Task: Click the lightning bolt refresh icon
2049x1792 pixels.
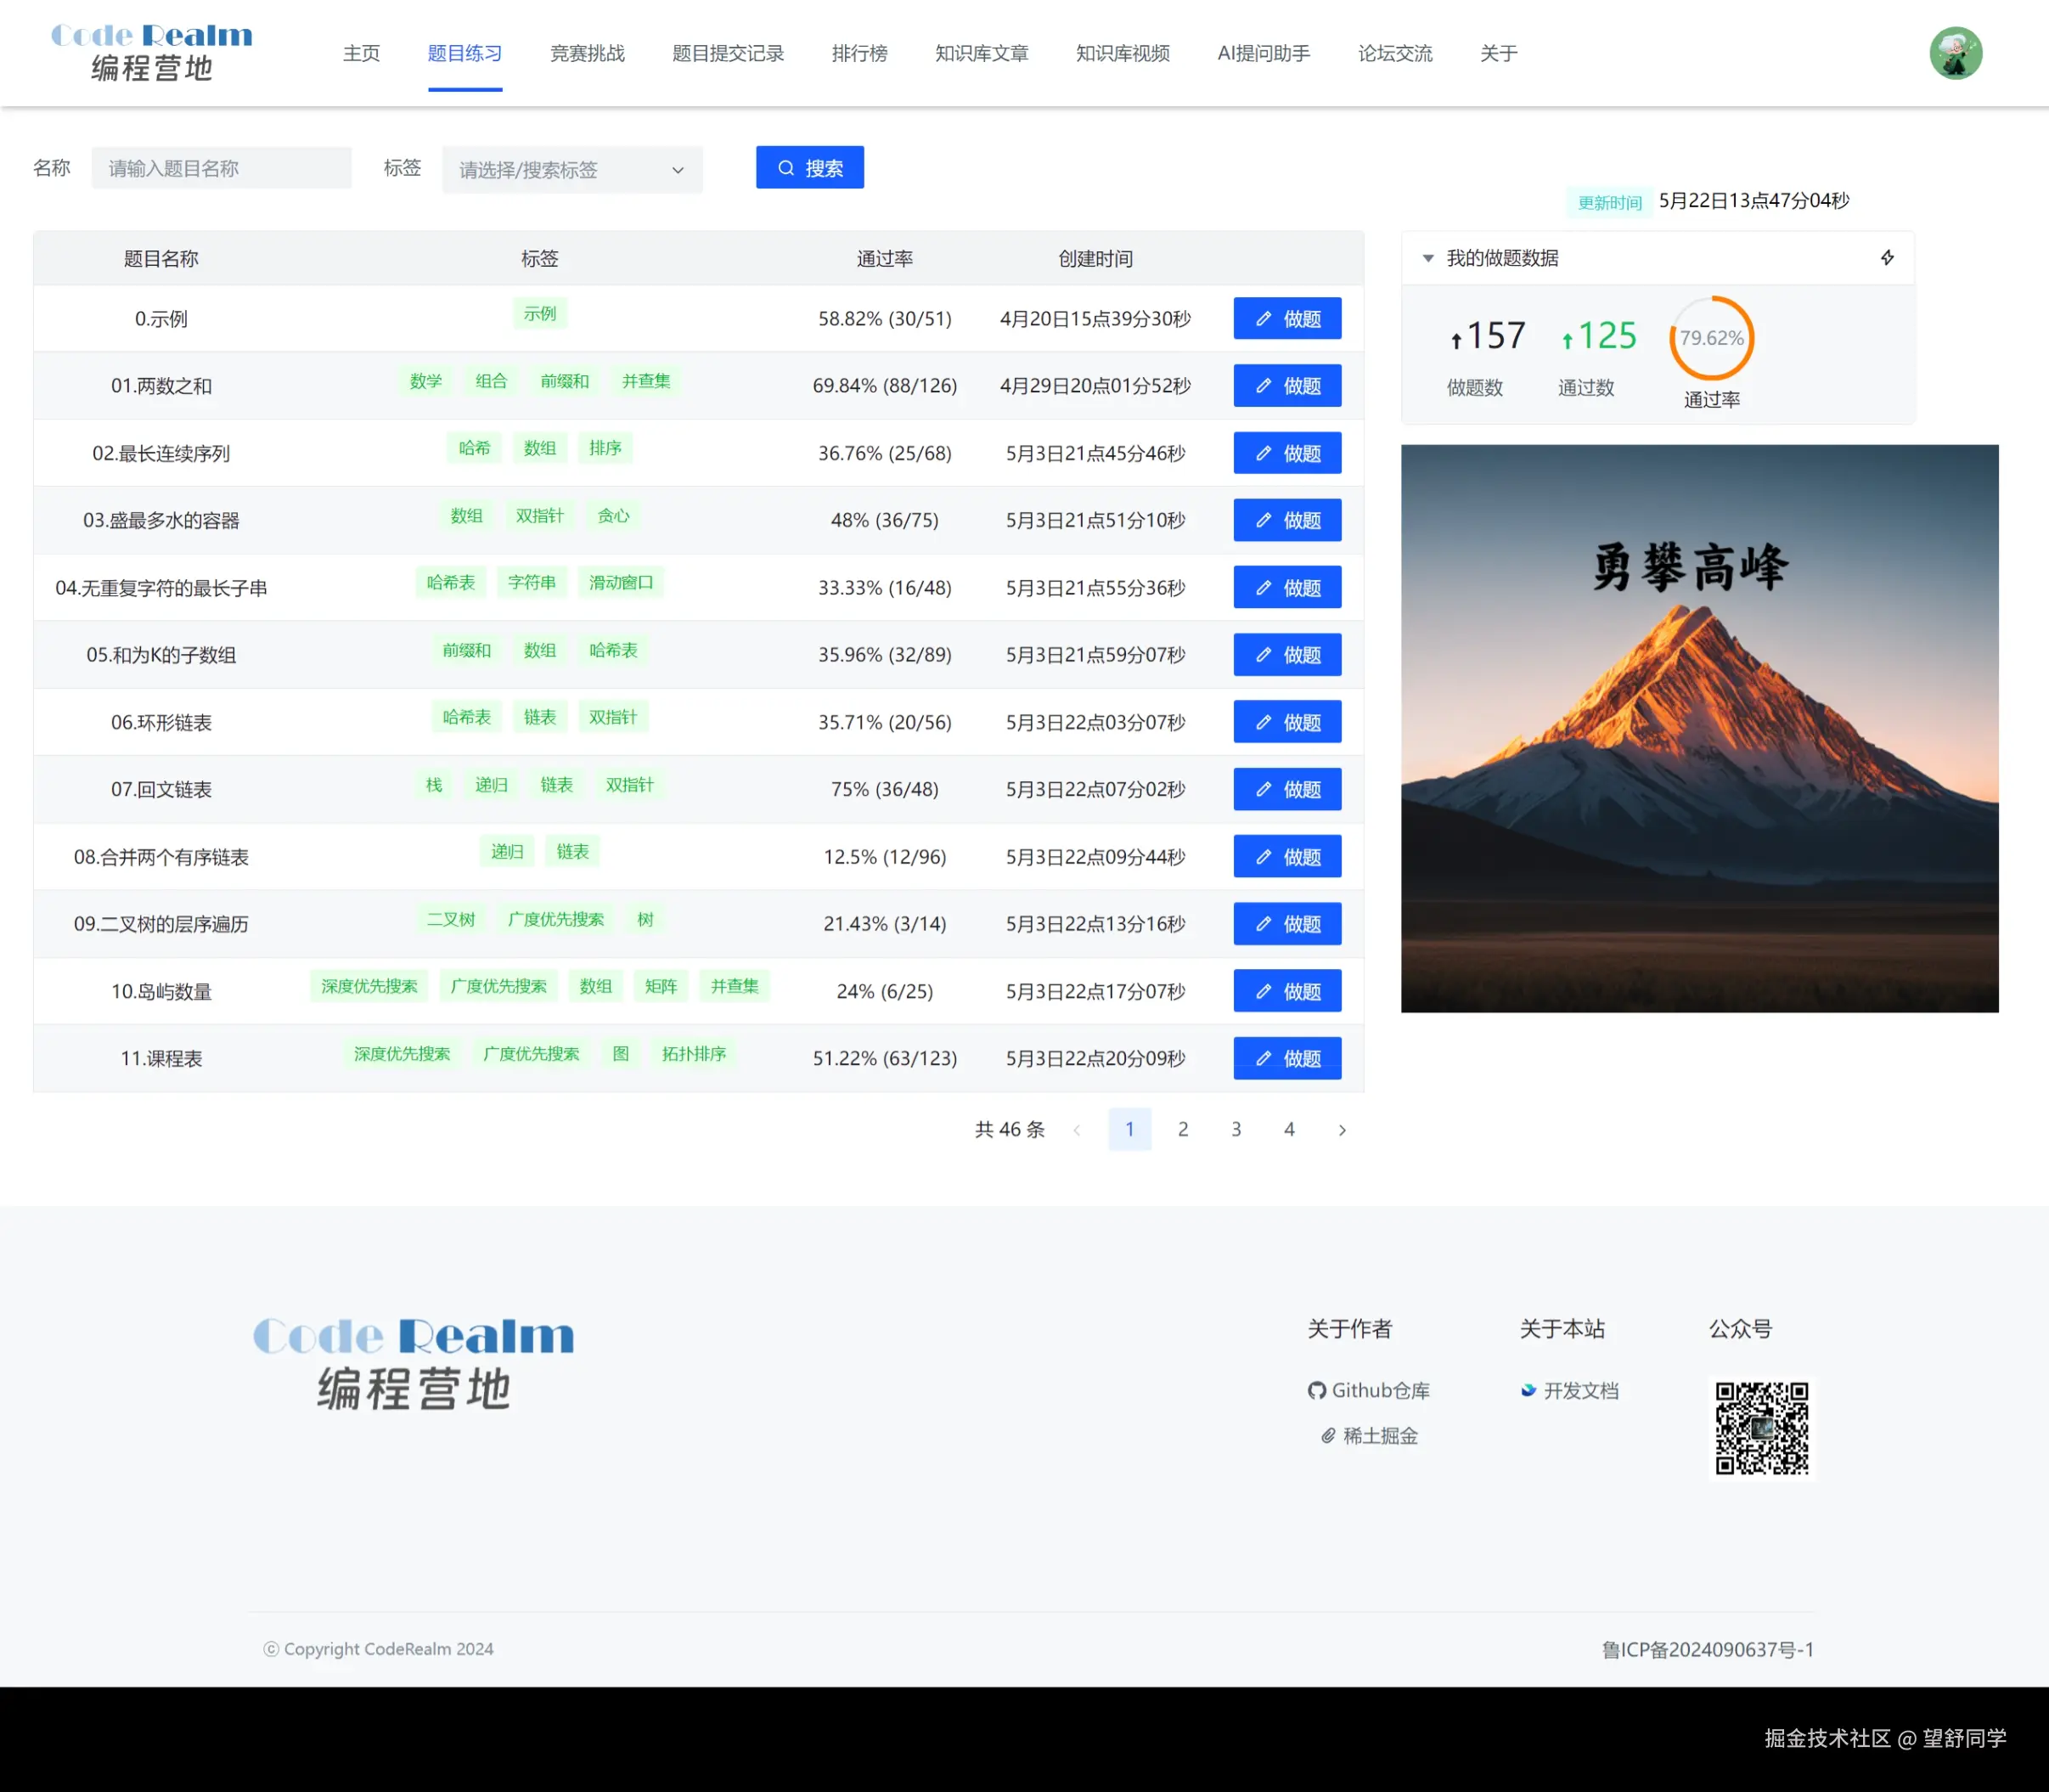Action: 1887,258
